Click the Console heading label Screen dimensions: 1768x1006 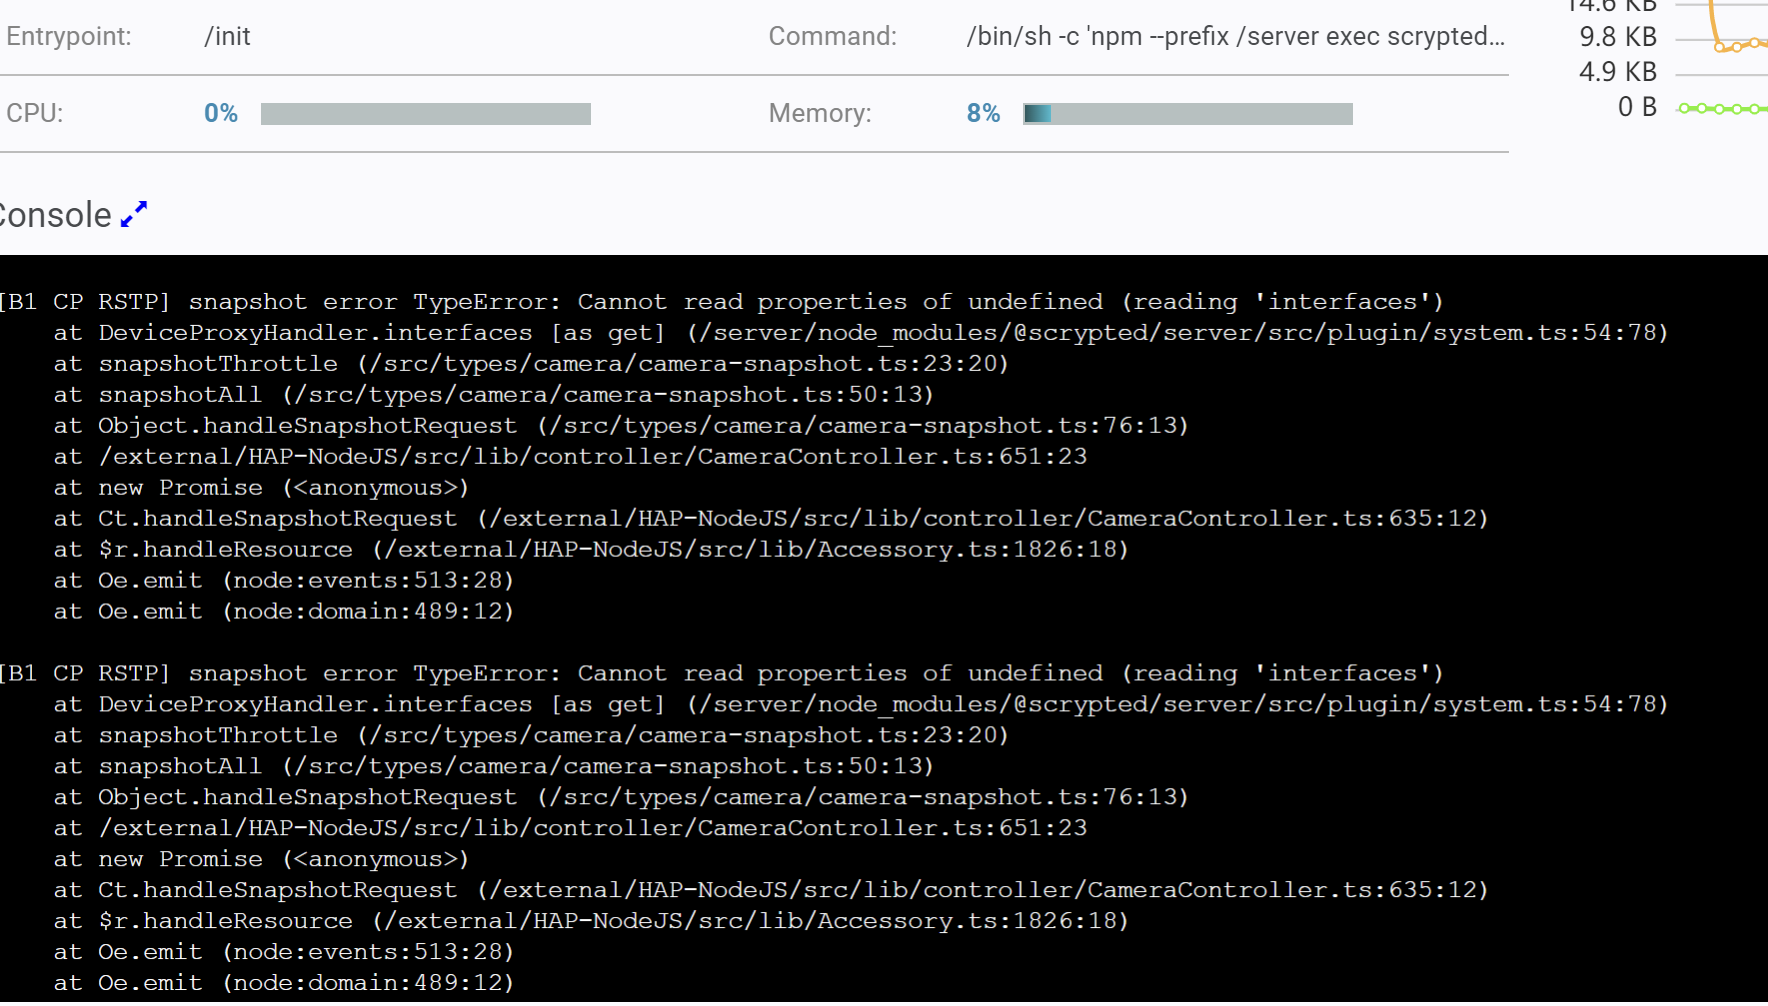coord(56,214)
